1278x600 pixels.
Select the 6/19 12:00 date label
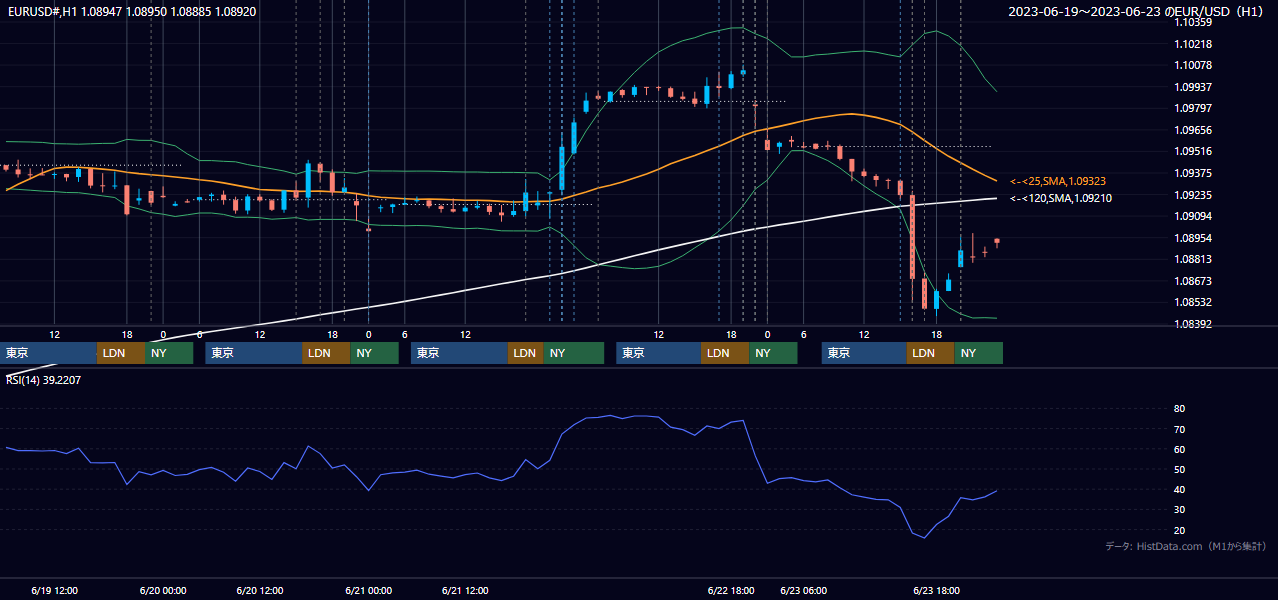pos(54,590)
